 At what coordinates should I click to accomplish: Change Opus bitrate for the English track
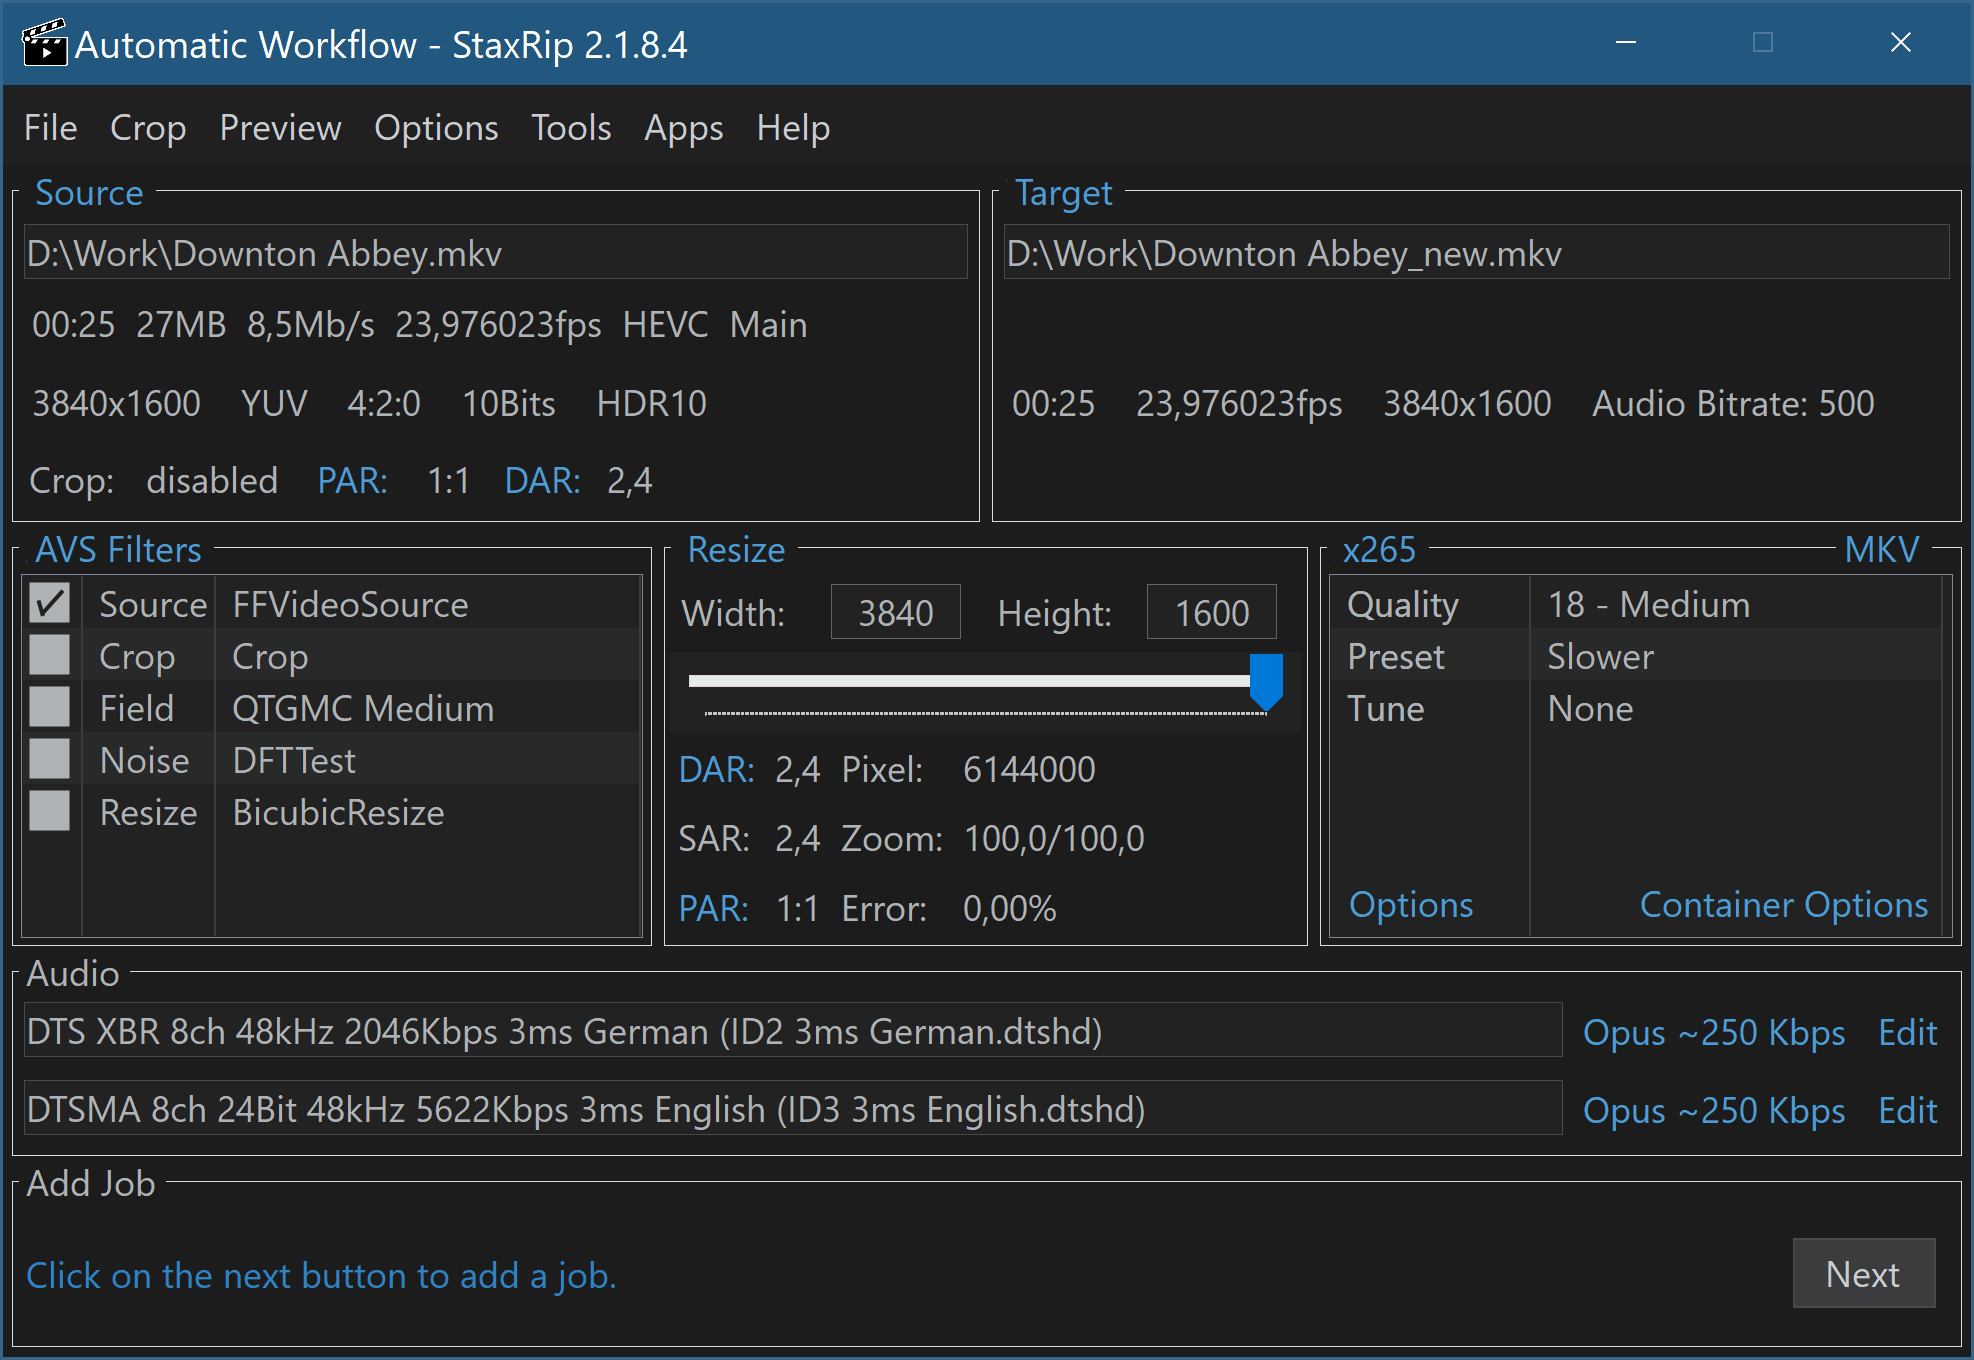[1713, 1110]
